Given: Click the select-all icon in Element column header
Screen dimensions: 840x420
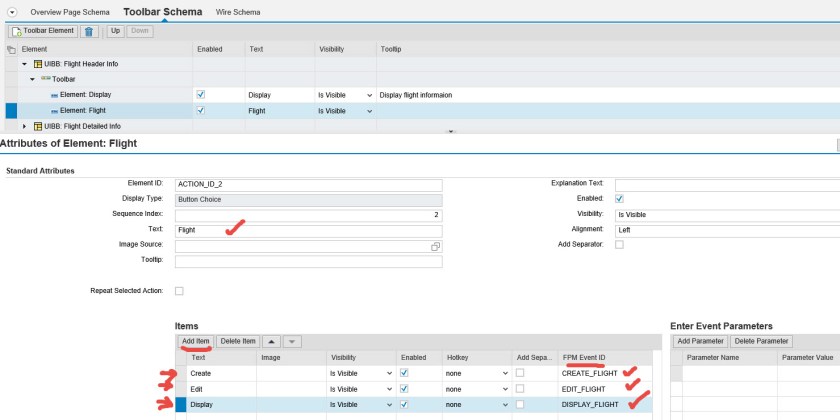Looking at the screenshot, I should 11,48.
